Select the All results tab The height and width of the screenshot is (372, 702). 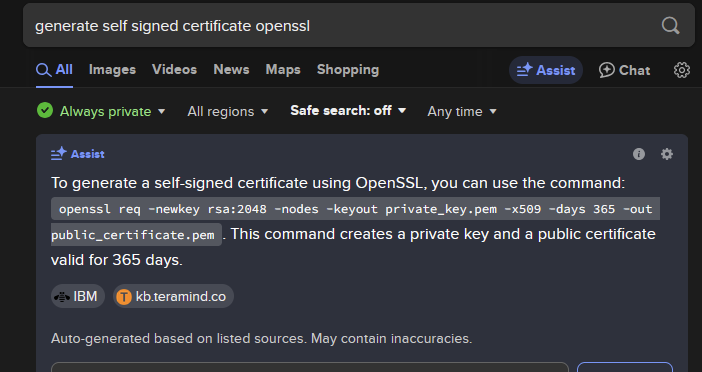pos(54,70)
